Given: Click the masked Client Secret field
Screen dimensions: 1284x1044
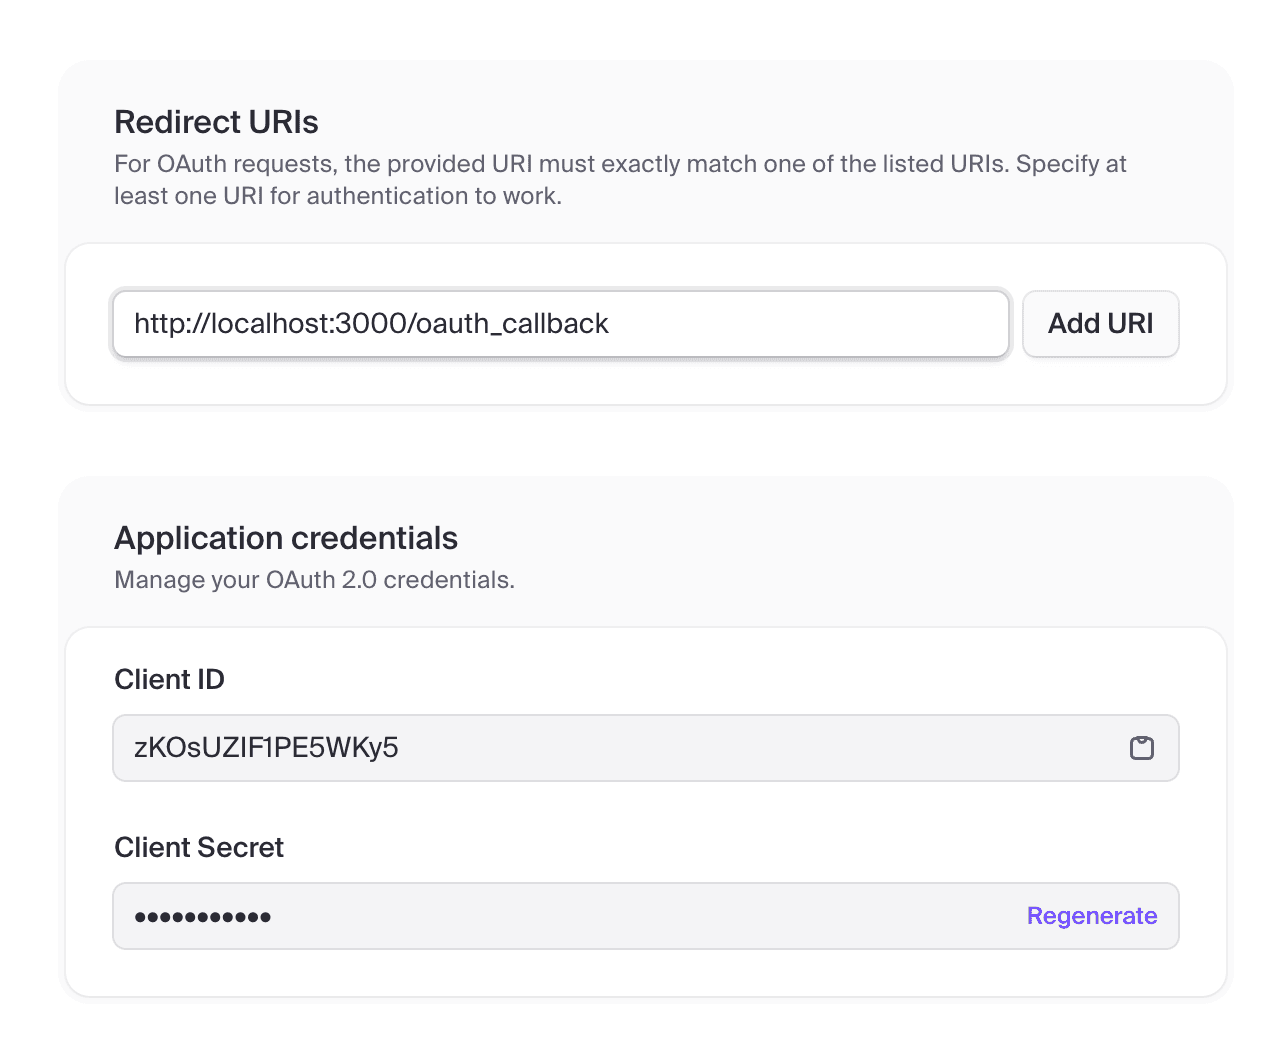Looking at the screenshot, I should [x=646, y=916].
